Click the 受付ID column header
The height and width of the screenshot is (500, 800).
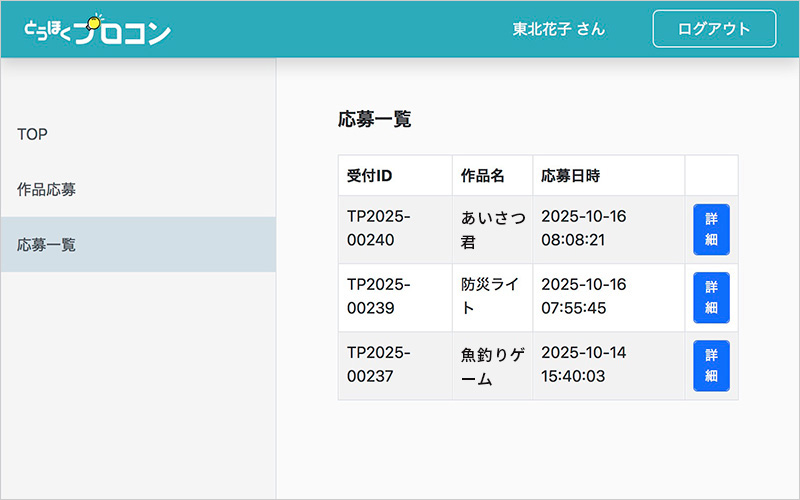pyautogui.click(x=369, y=176)
